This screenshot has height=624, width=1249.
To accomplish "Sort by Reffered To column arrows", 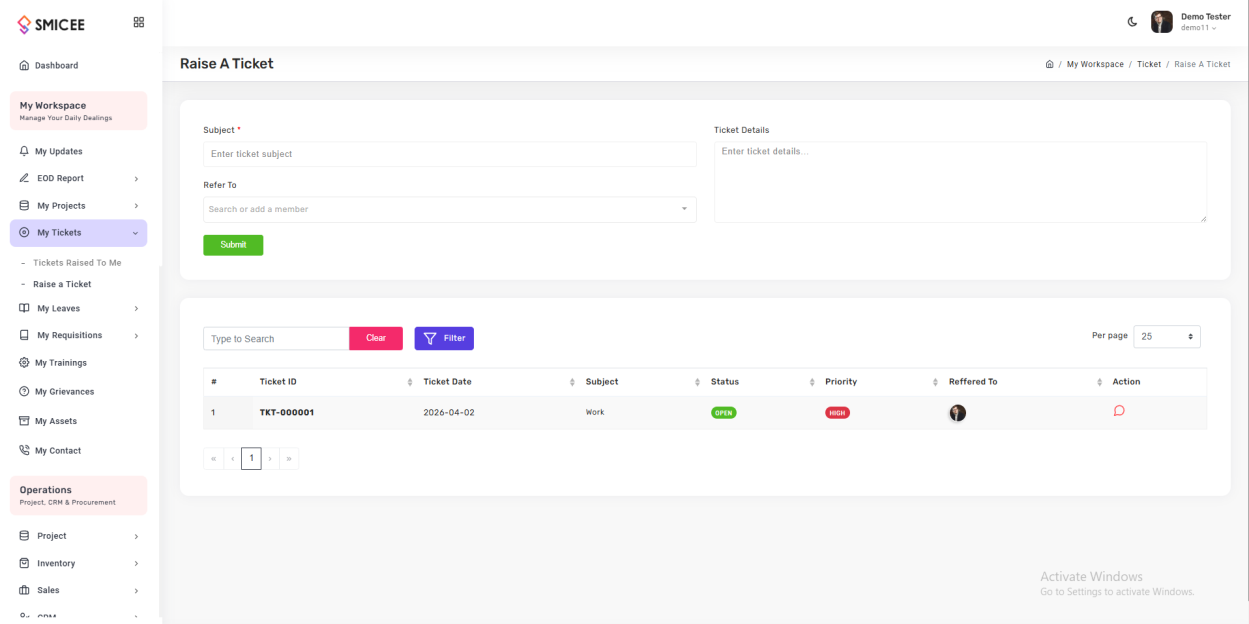I will (x=1100, y=382).
